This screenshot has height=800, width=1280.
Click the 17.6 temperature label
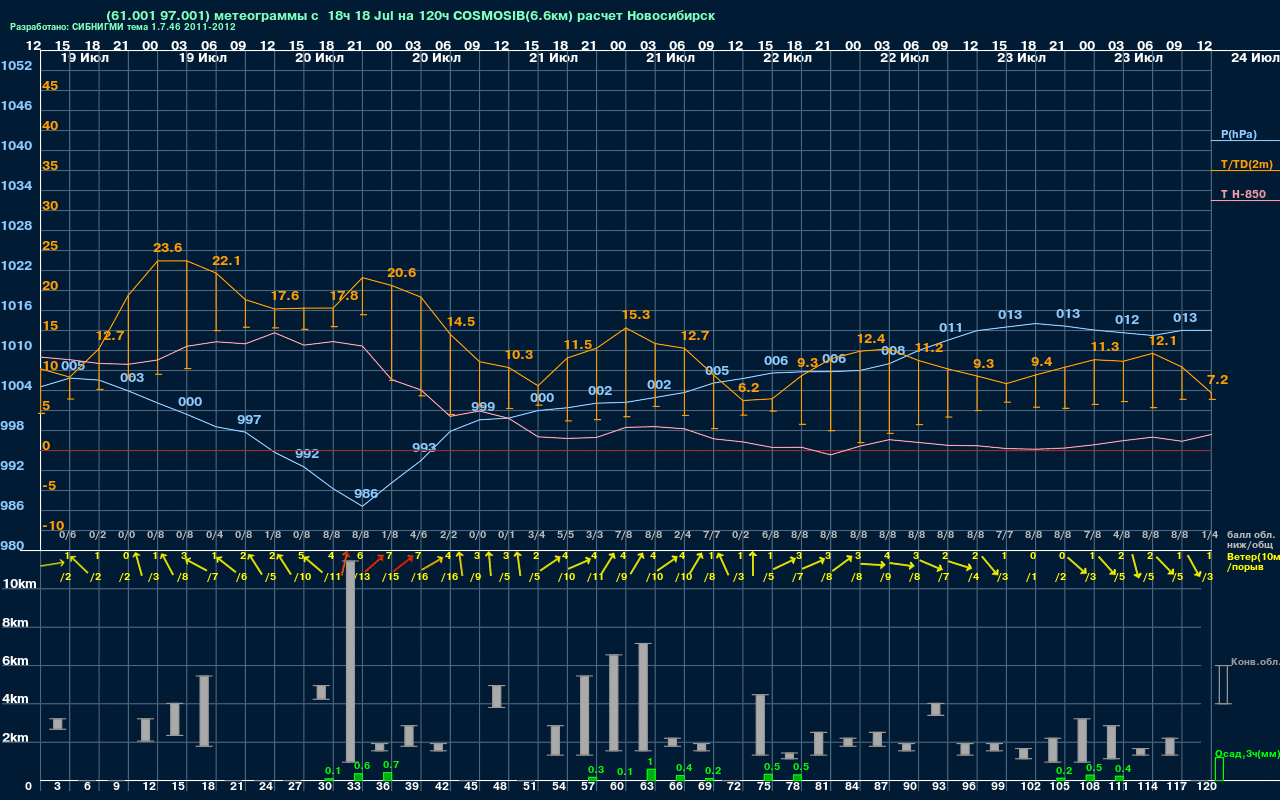click(285, 296)
